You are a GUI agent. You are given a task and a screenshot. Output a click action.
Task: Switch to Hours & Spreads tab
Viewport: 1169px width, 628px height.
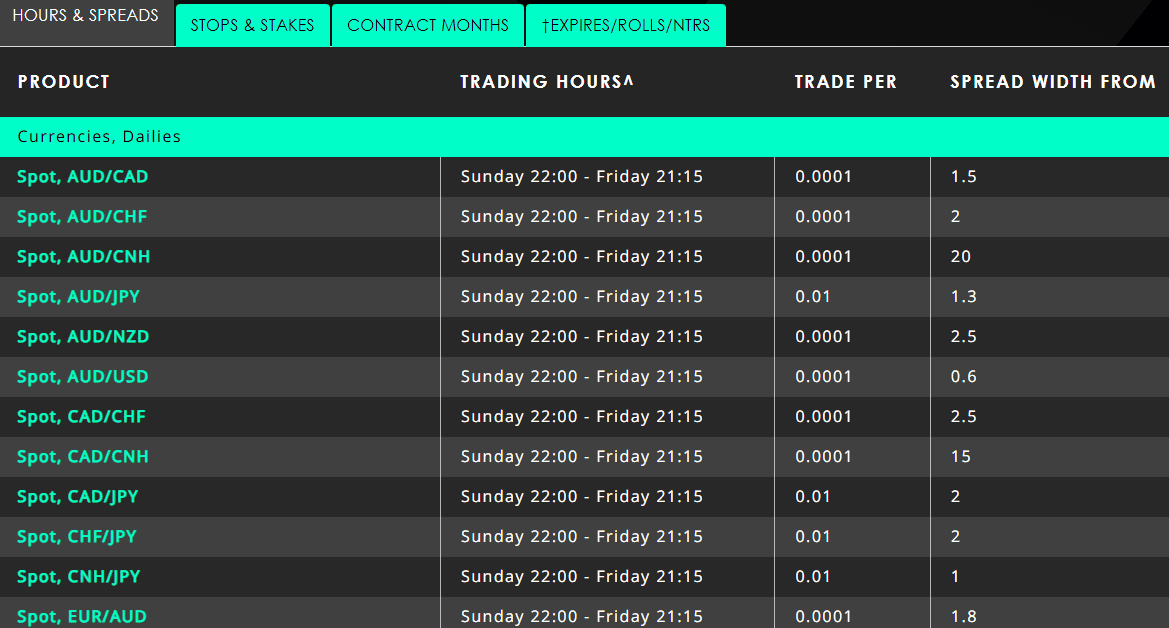86,17
